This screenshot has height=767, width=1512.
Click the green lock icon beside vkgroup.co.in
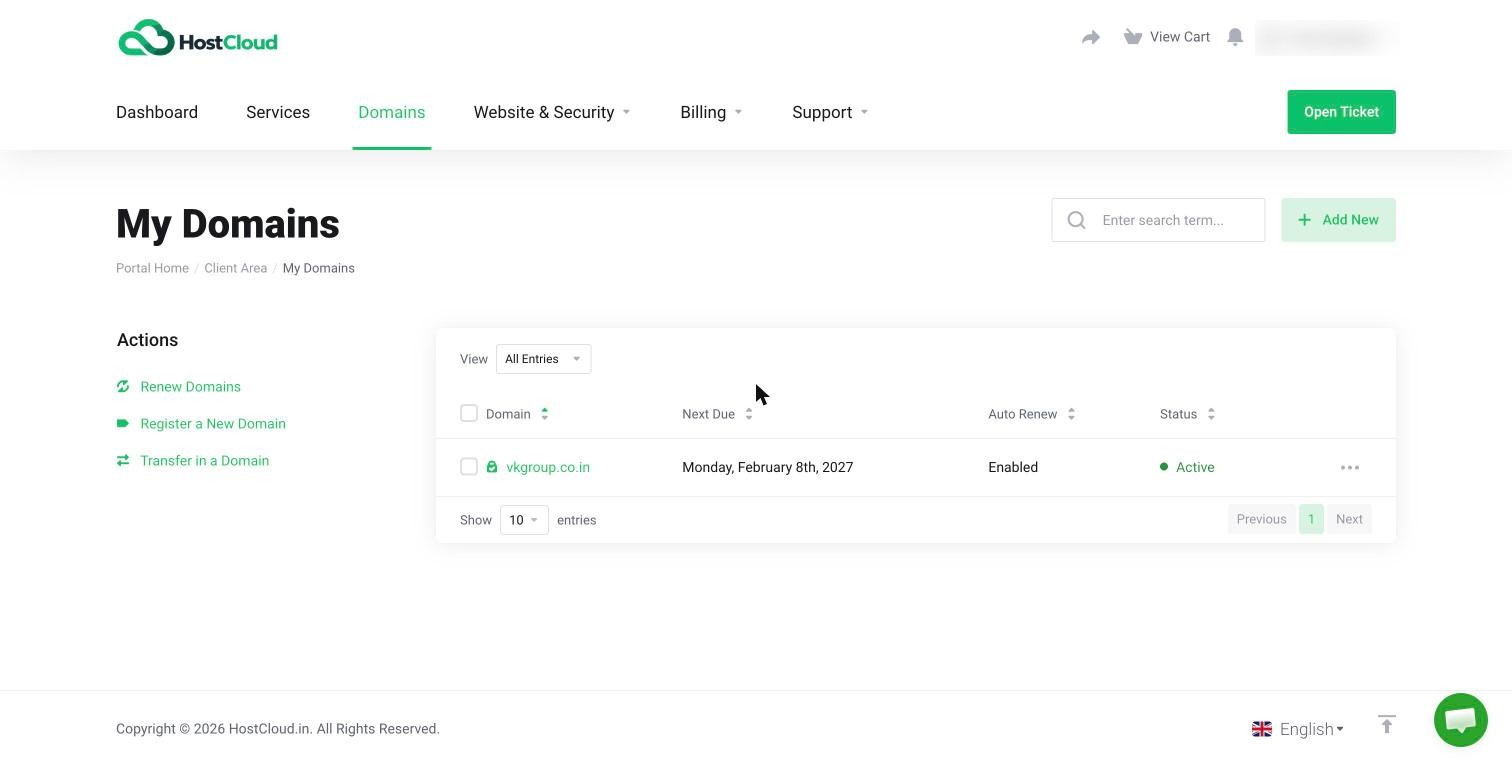(x=492, y=467)
